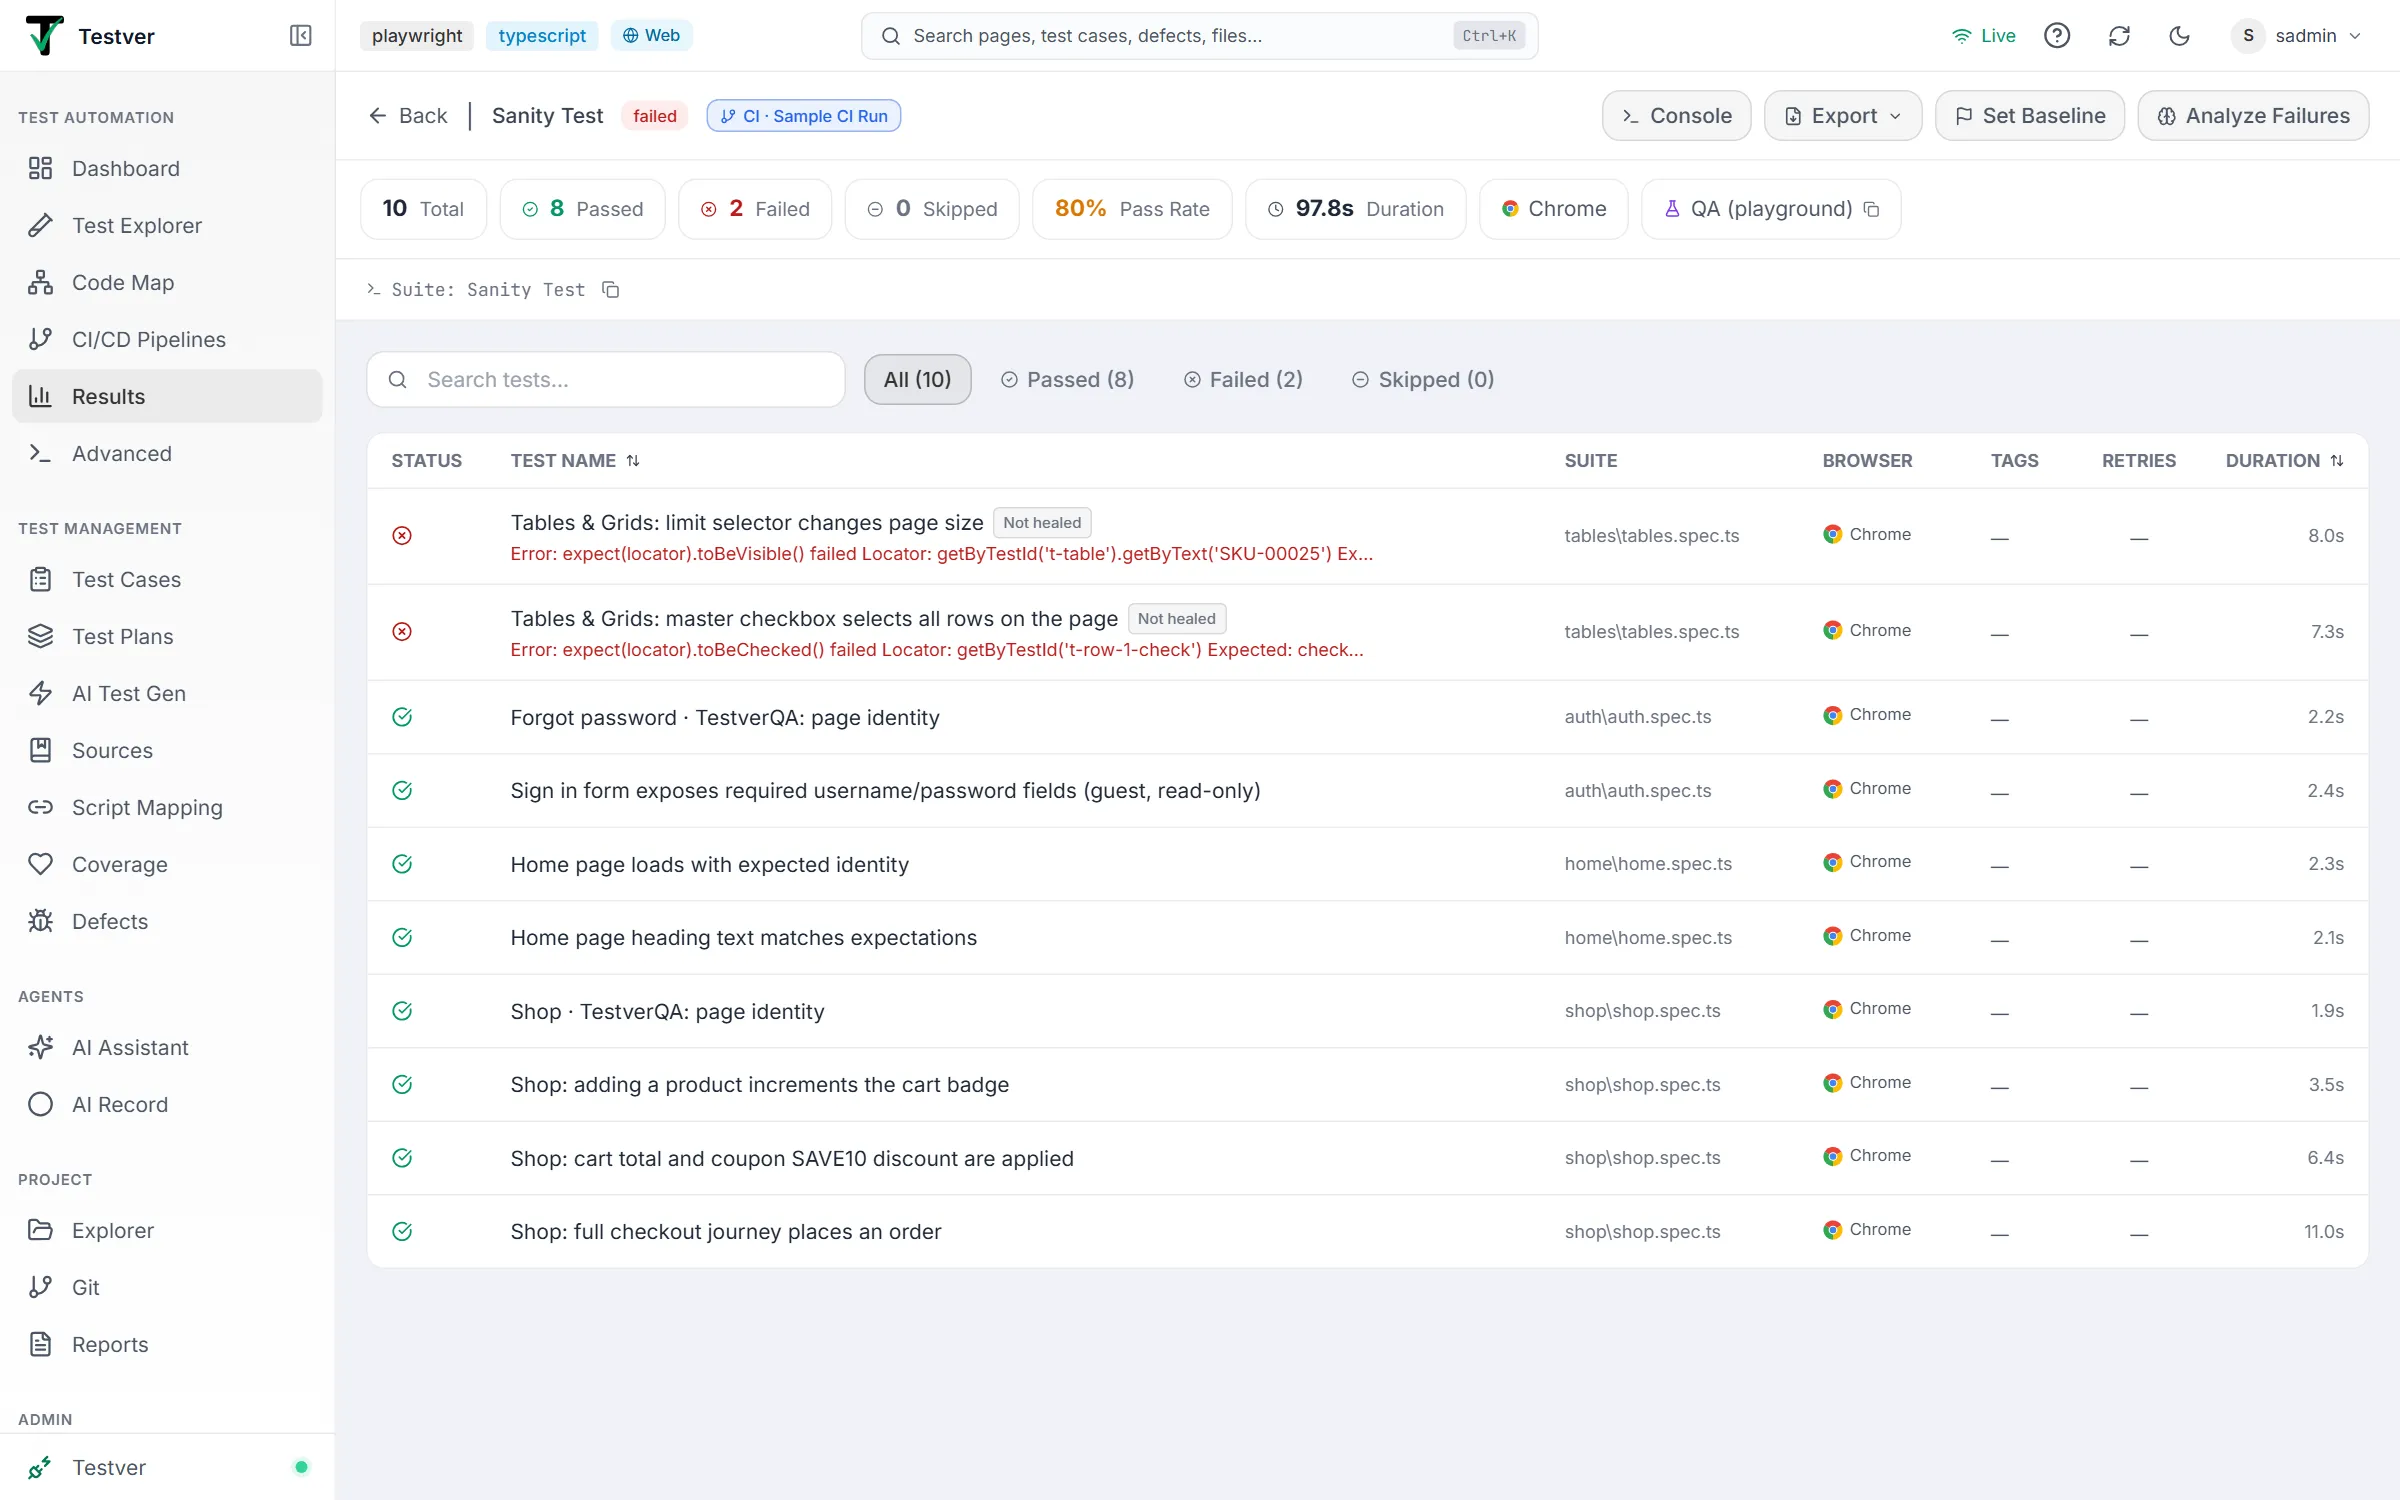
Task: Open project Explorer in sidebar
Action: [167, 1230]
